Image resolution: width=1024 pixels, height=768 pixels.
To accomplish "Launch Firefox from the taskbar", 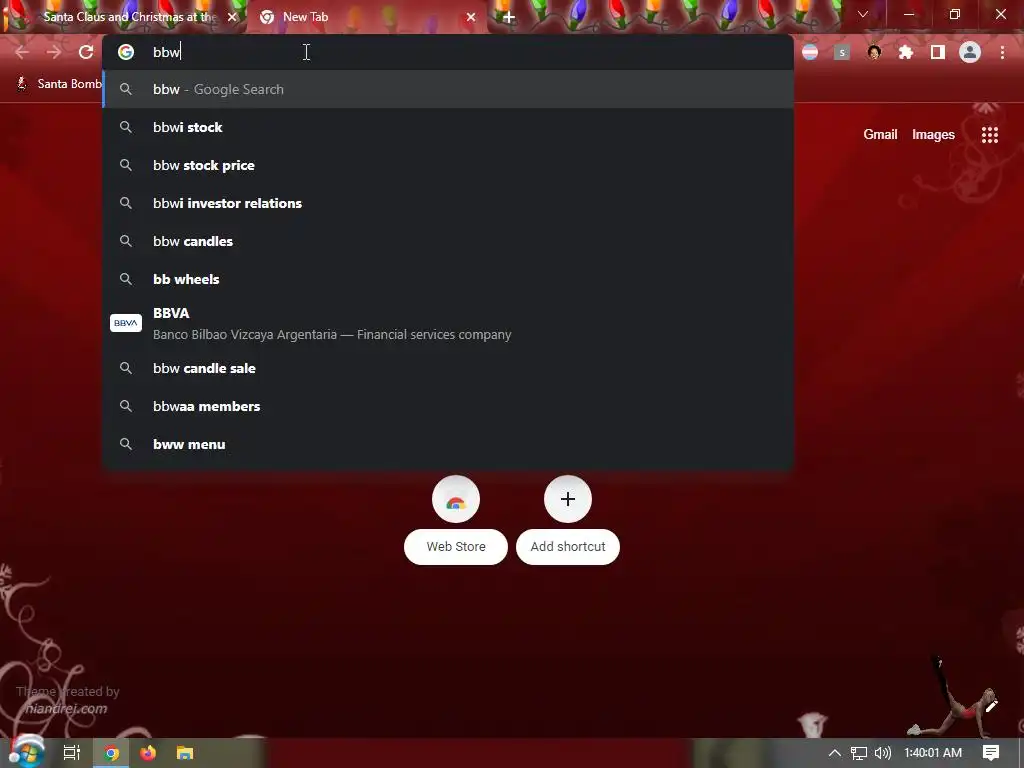I will coord(148,753).
